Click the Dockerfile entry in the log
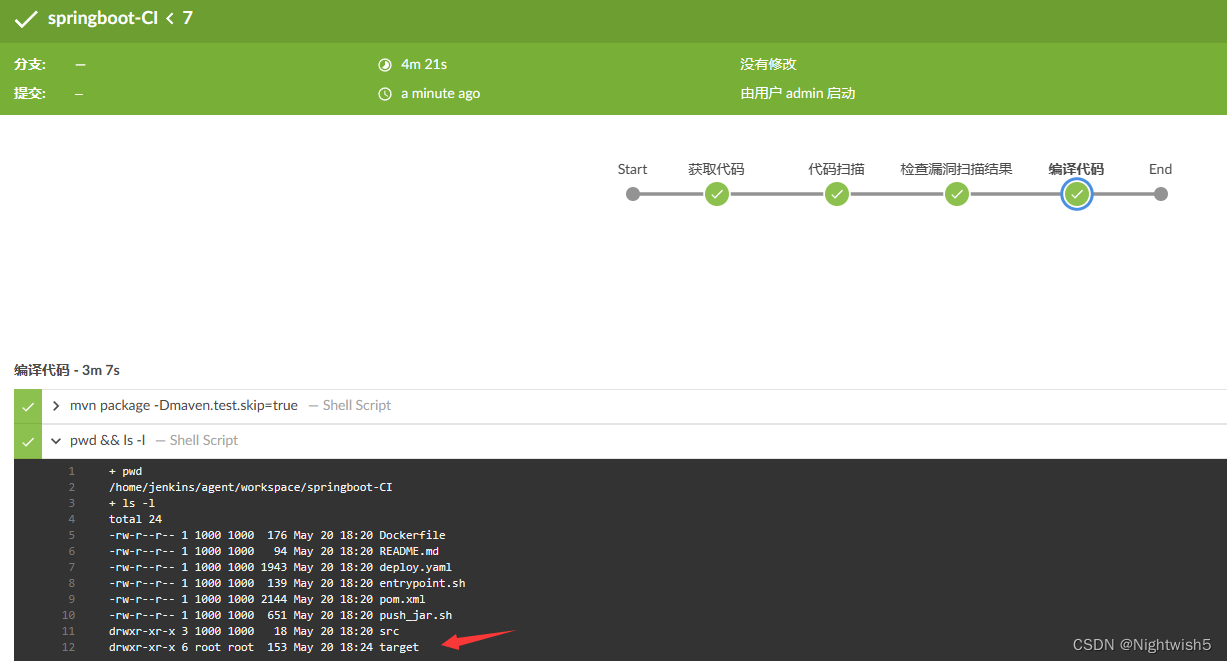The image size is (1227, 664). point(412,535)
